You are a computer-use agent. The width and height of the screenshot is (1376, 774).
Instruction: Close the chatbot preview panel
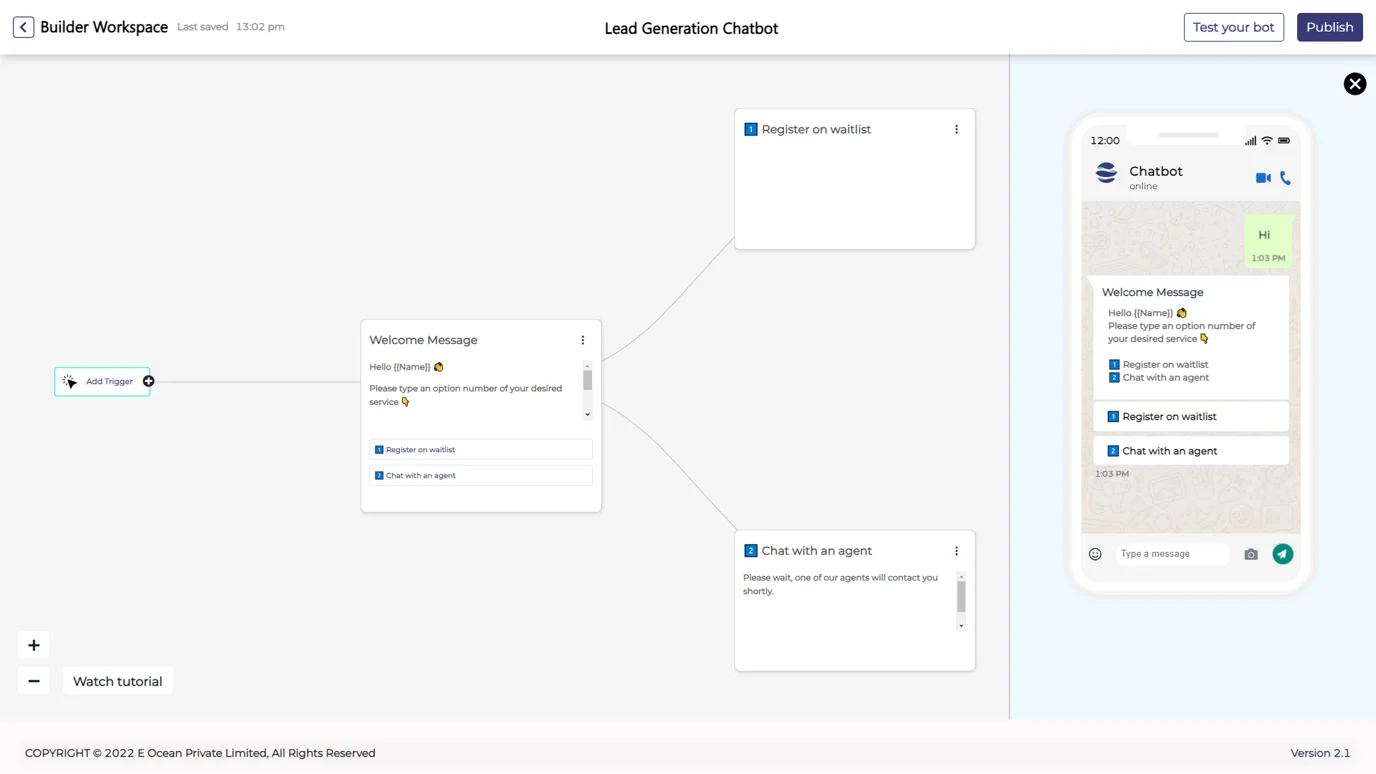click(x=1354, y=84)
